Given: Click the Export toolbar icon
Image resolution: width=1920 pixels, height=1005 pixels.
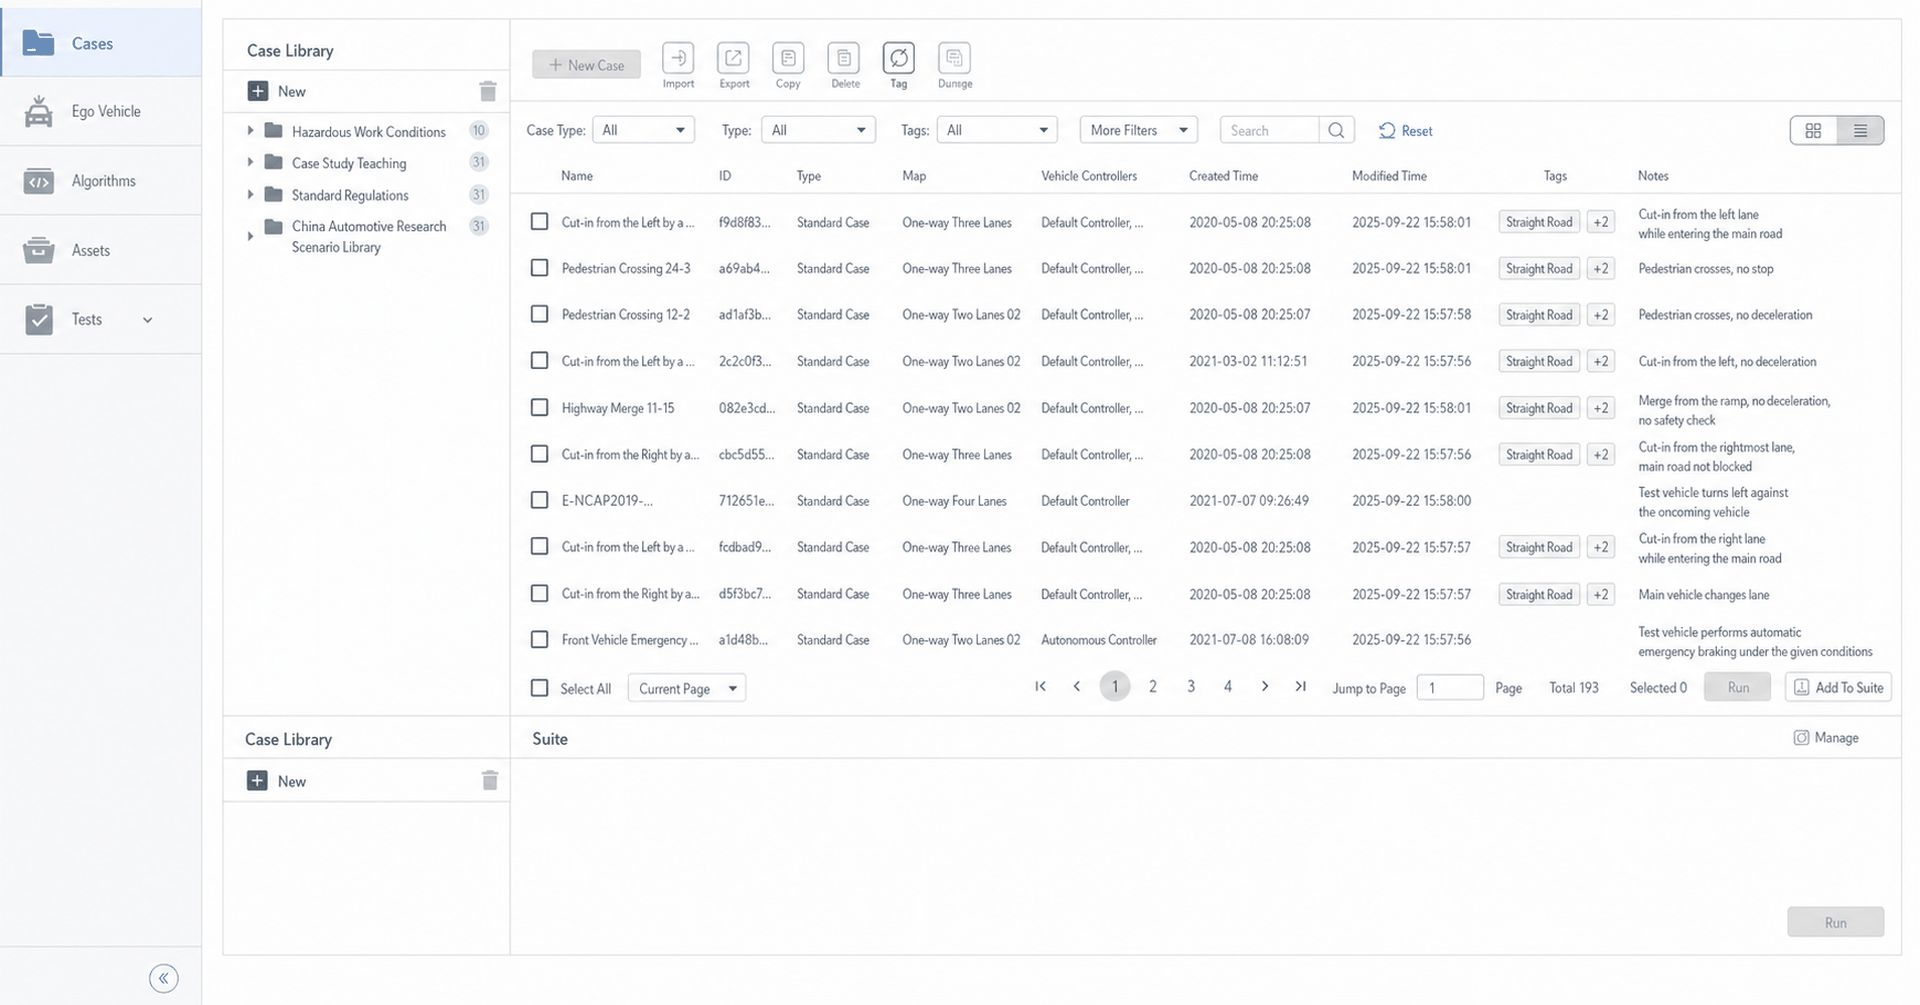Looking at the screenshot, I should tap(733, 58).
